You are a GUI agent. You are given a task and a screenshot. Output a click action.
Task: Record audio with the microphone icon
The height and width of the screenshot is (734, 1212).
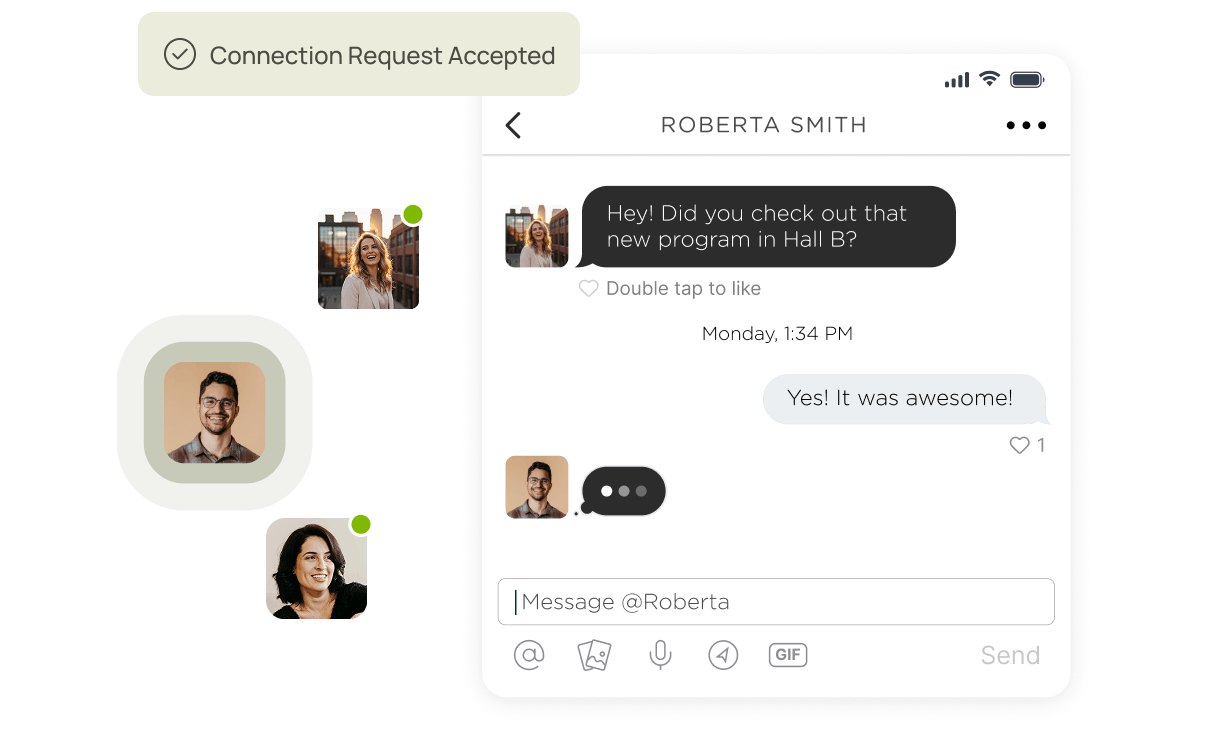[x=660, y=655]
